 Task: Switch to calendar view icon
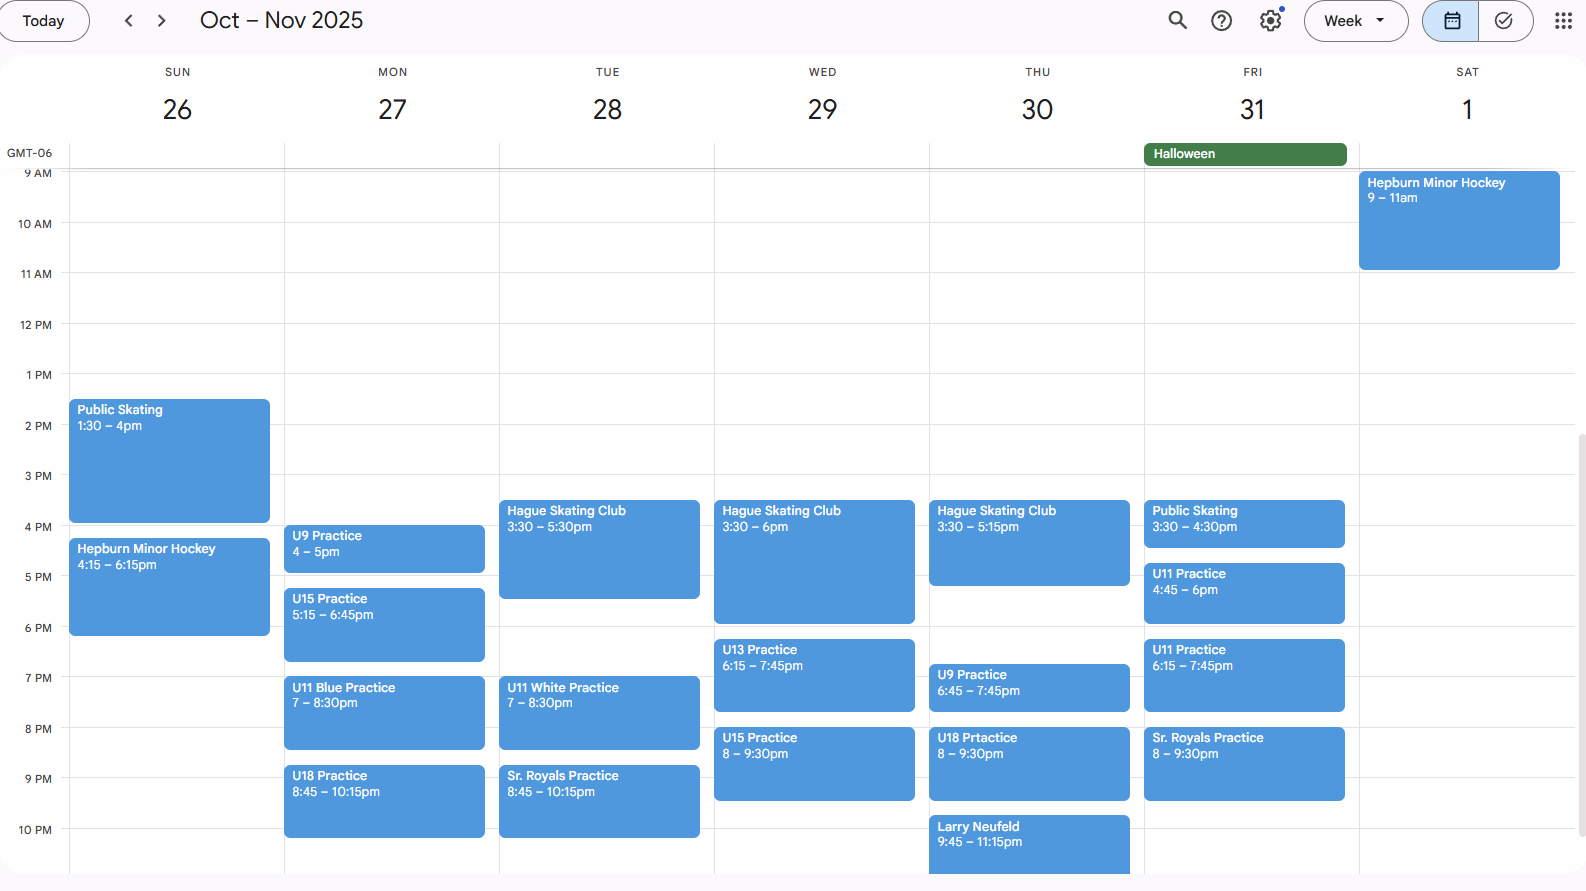click(x=1451, y=21)
